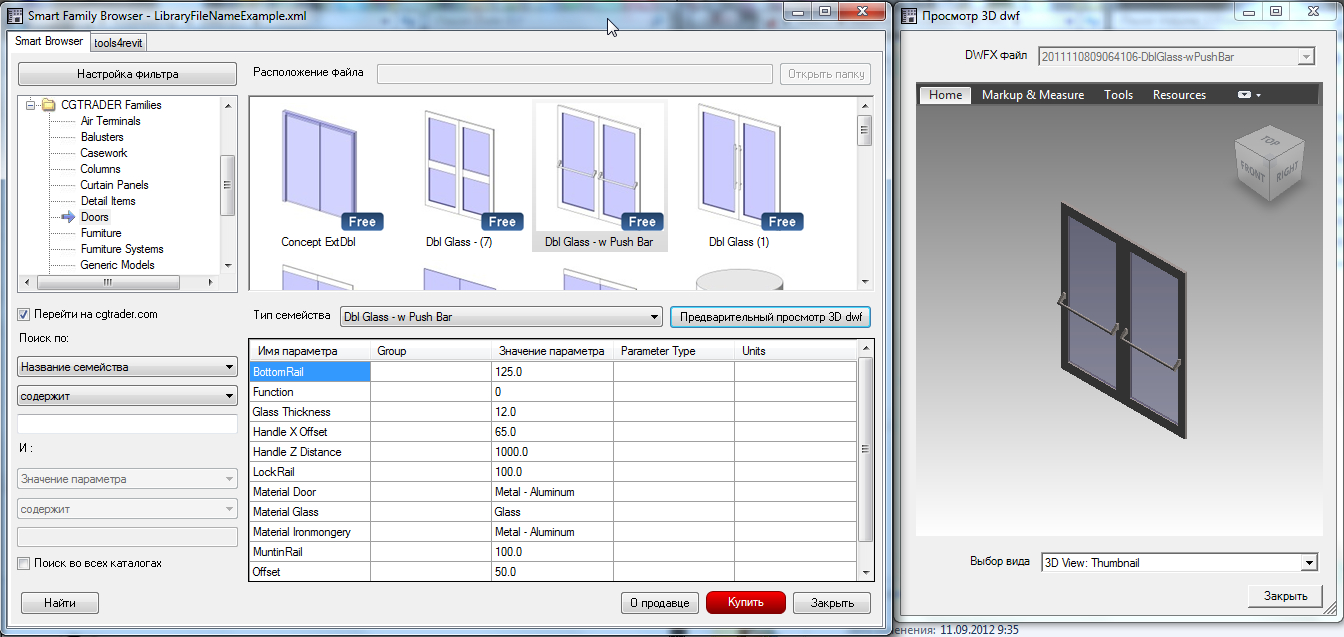
Task: Click Закрыть in the 3D dwf viewer
Action: point(1285,596)
